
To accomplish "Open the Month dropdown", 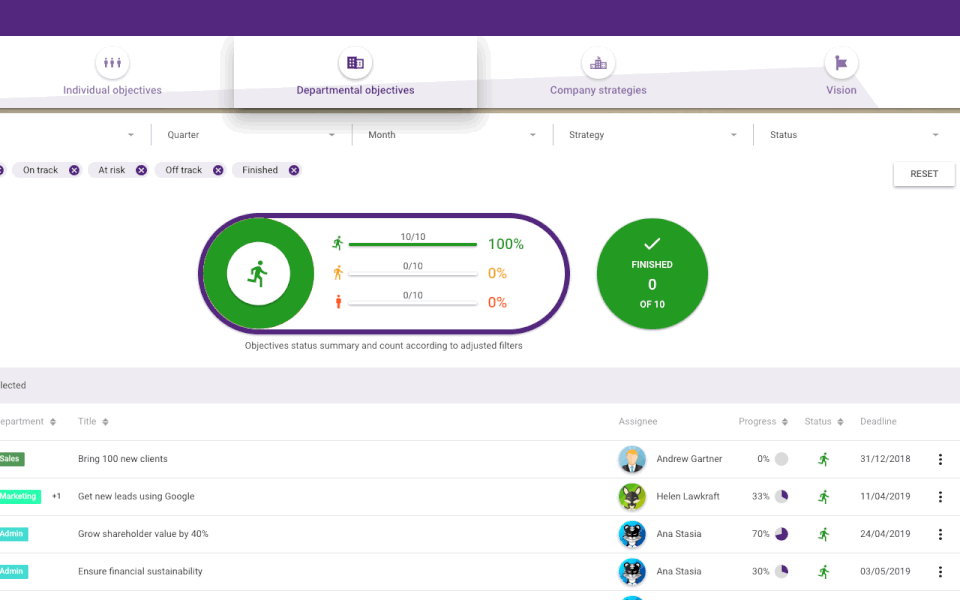I will (x=452, y=135).
